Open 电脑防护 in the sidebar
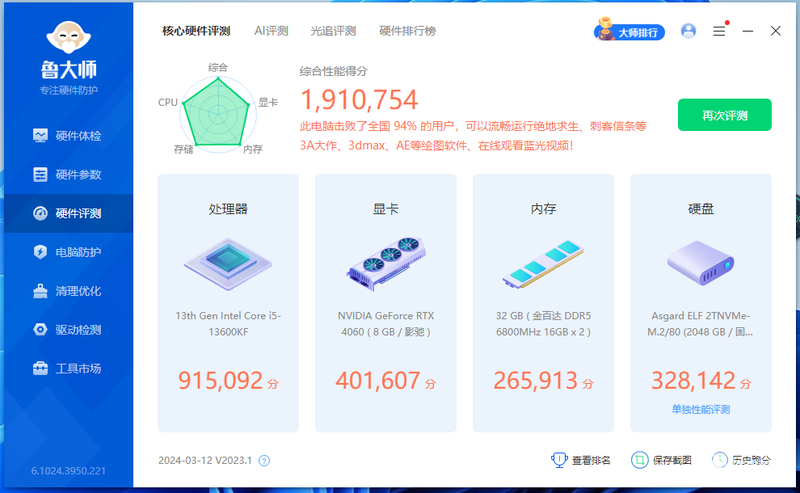This screenshot has width=800, height=493. pos(68,252)
